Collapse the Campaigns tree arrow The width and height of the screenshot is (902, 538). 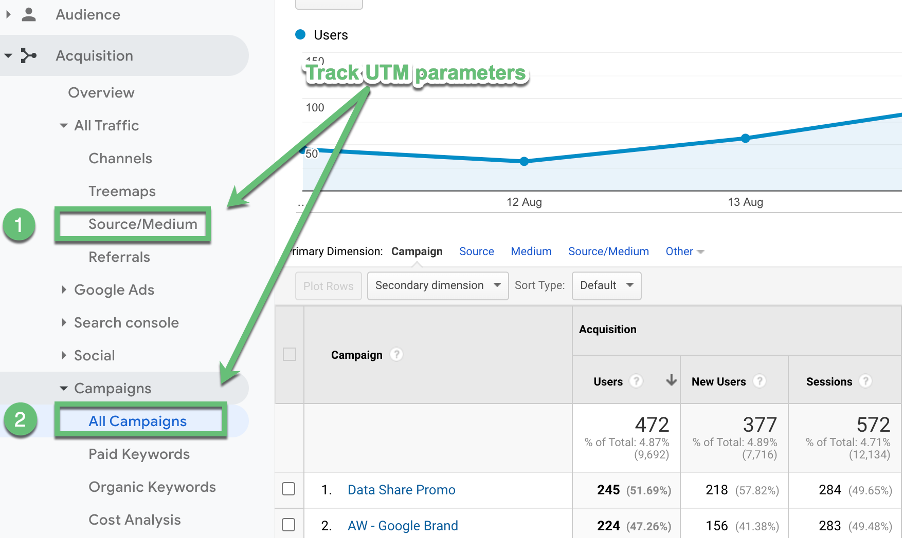tap(63, 388)
